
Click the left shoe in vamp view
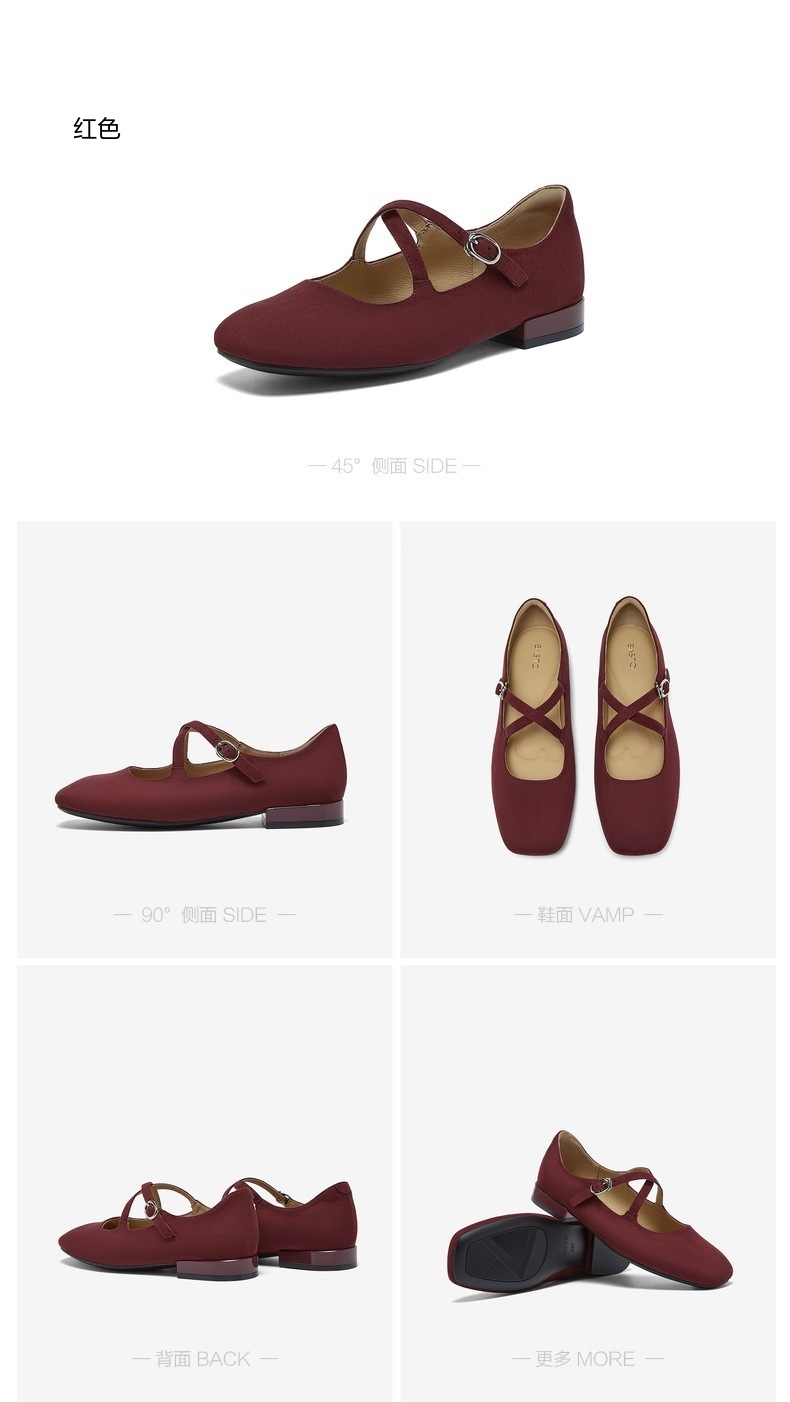533,725
